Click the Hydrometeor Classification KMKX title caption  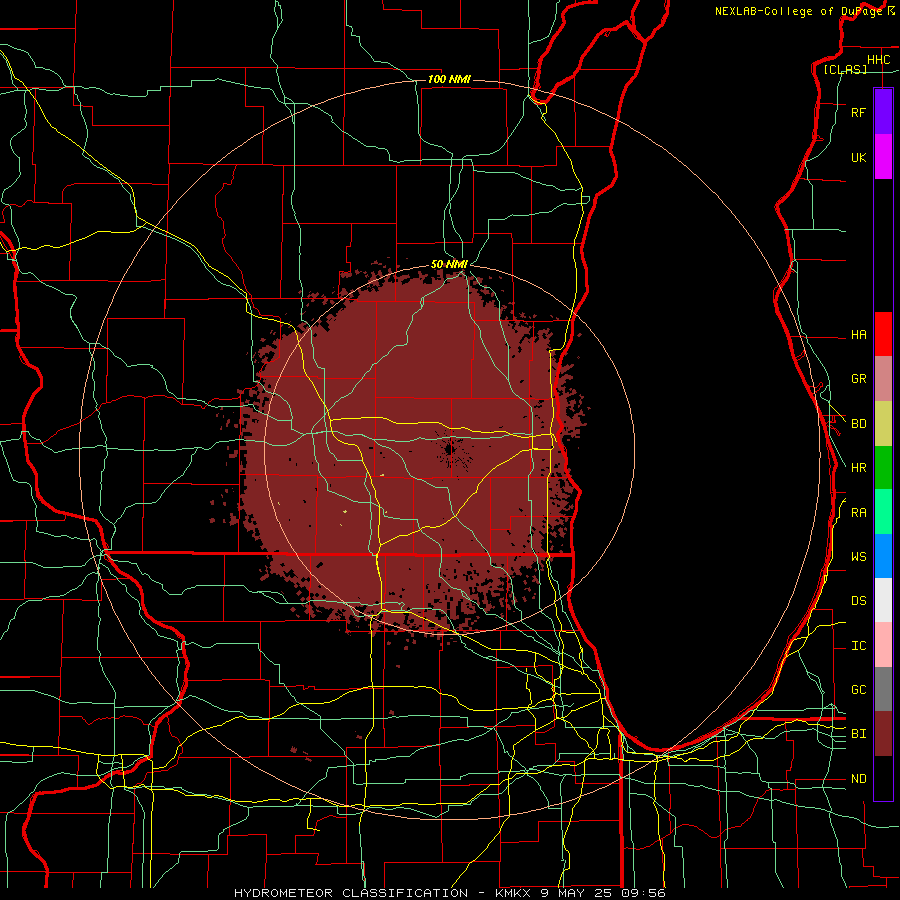point(449,893)
